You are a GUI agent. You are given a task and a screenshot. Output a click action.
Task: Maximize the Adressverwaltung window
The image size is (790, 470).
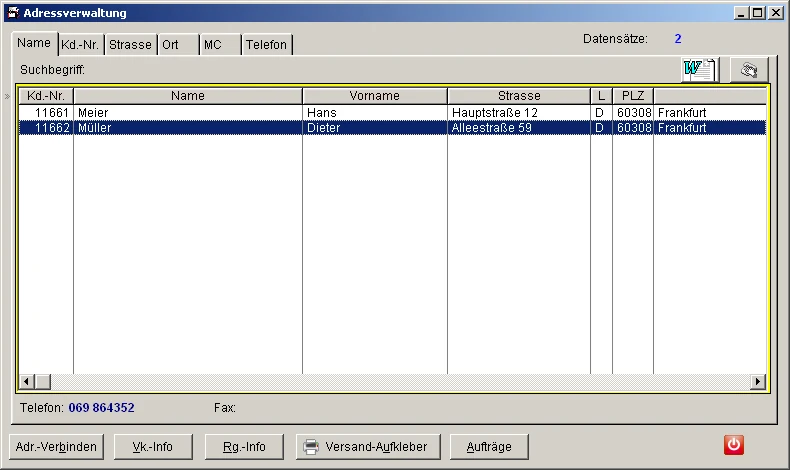[757, 13]
